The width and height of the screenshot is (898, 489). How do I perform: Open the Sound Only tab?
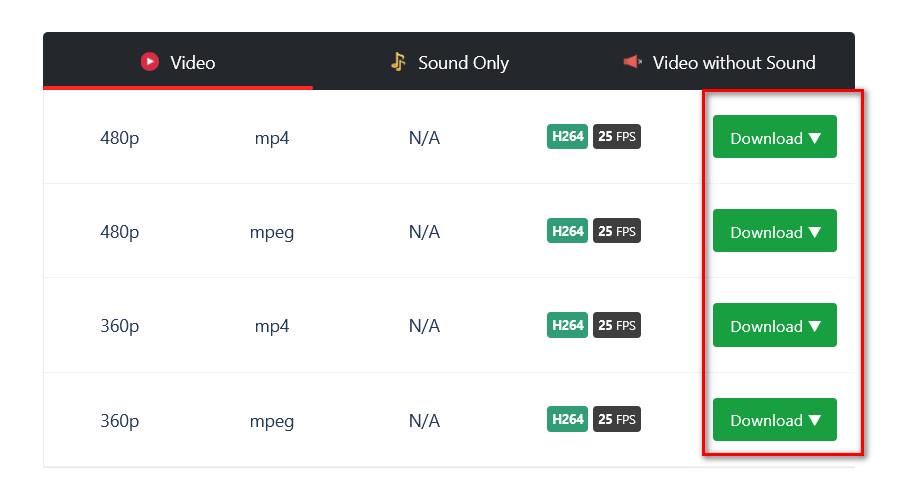tap(449, 62)
